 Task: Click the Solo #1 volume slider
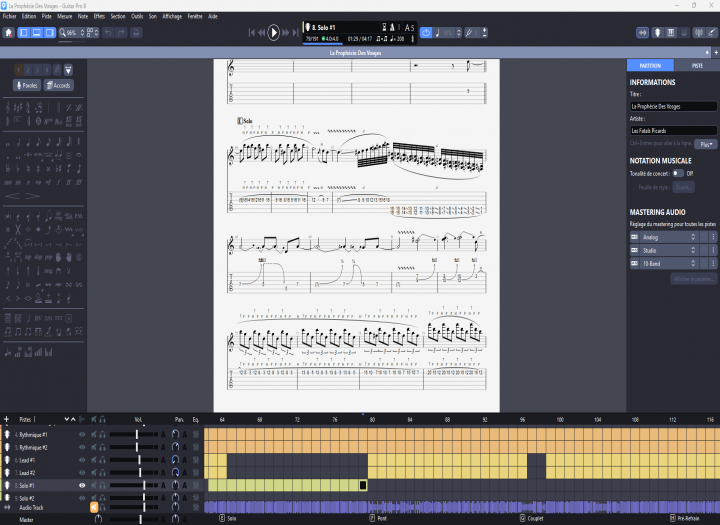143,485
